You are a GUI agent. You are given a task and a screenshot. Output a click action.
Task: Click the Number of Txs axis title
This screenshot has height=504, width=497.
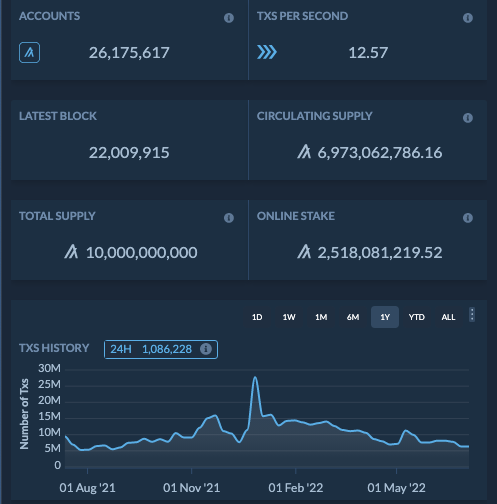(24, 414)
